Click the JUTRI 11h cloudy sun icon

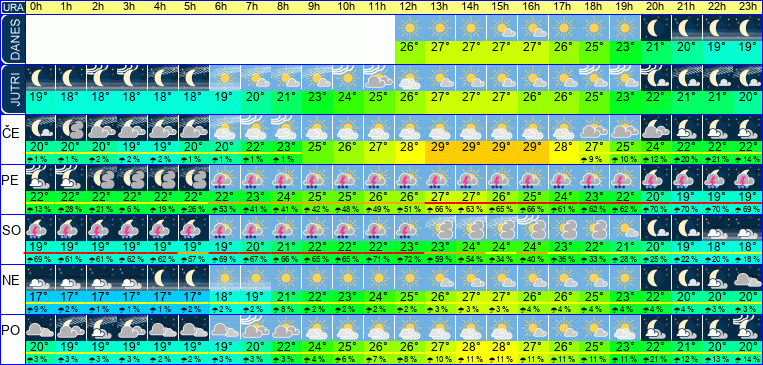pos(379,78)
